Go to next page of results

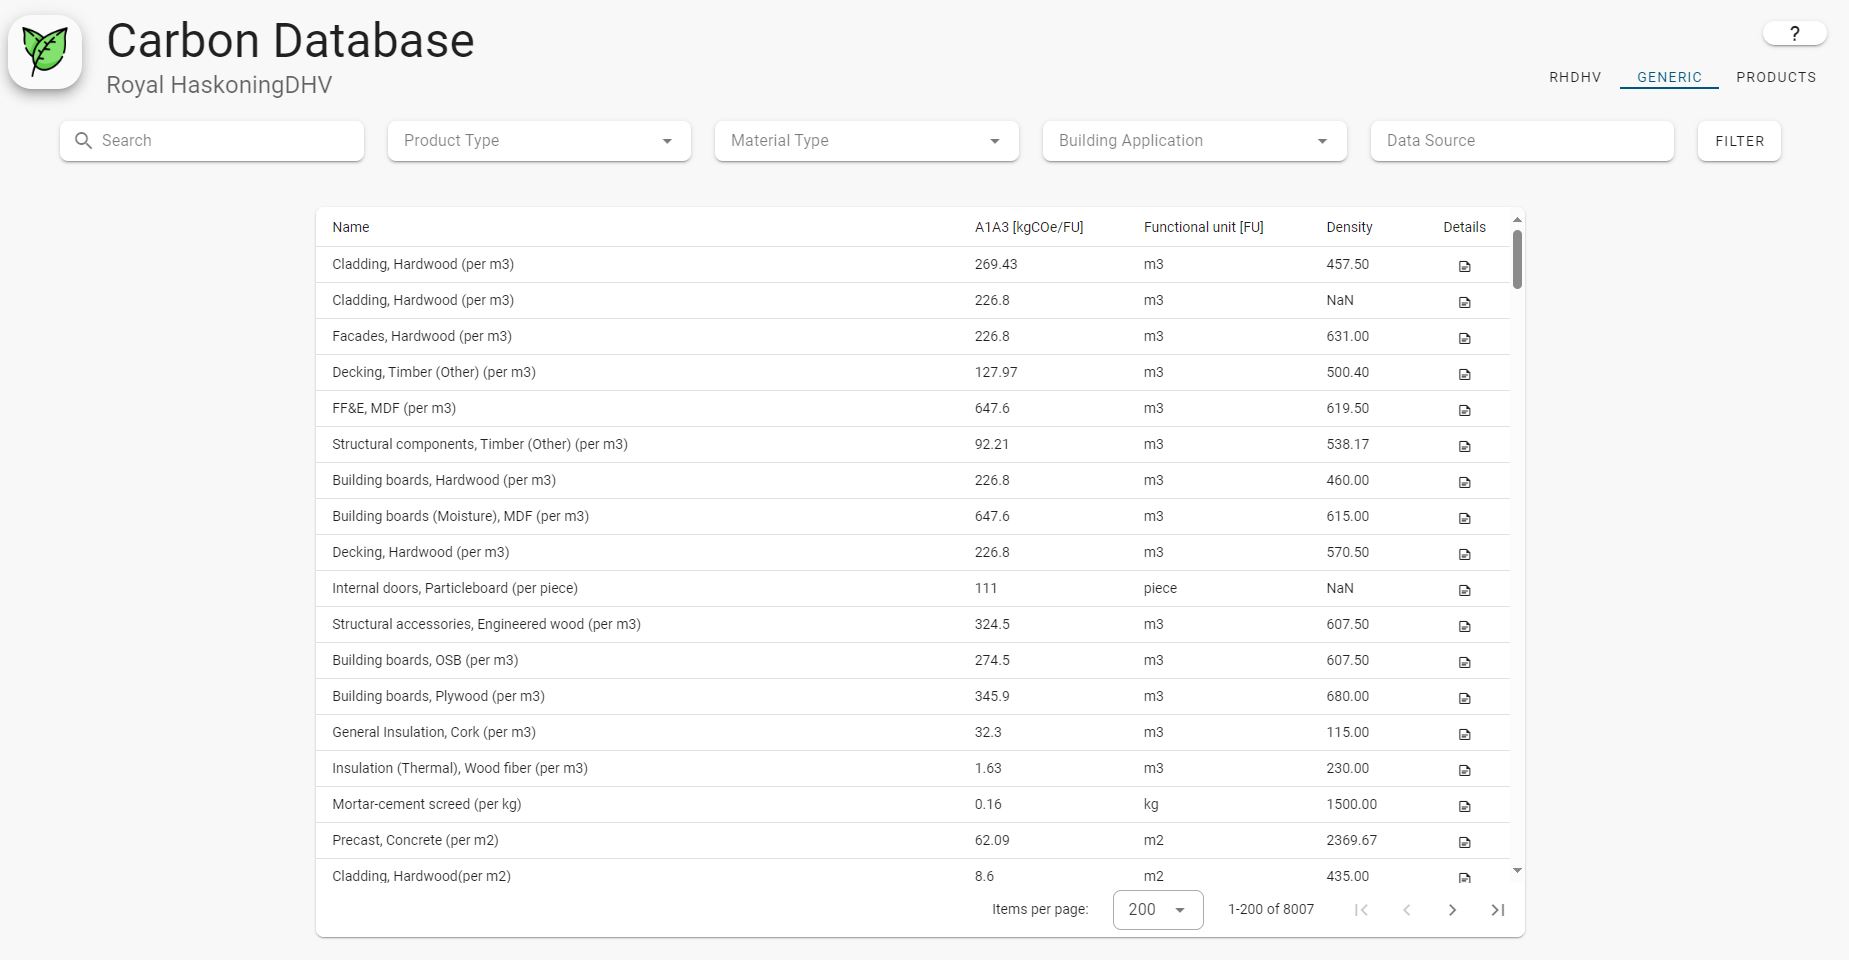1452,910
